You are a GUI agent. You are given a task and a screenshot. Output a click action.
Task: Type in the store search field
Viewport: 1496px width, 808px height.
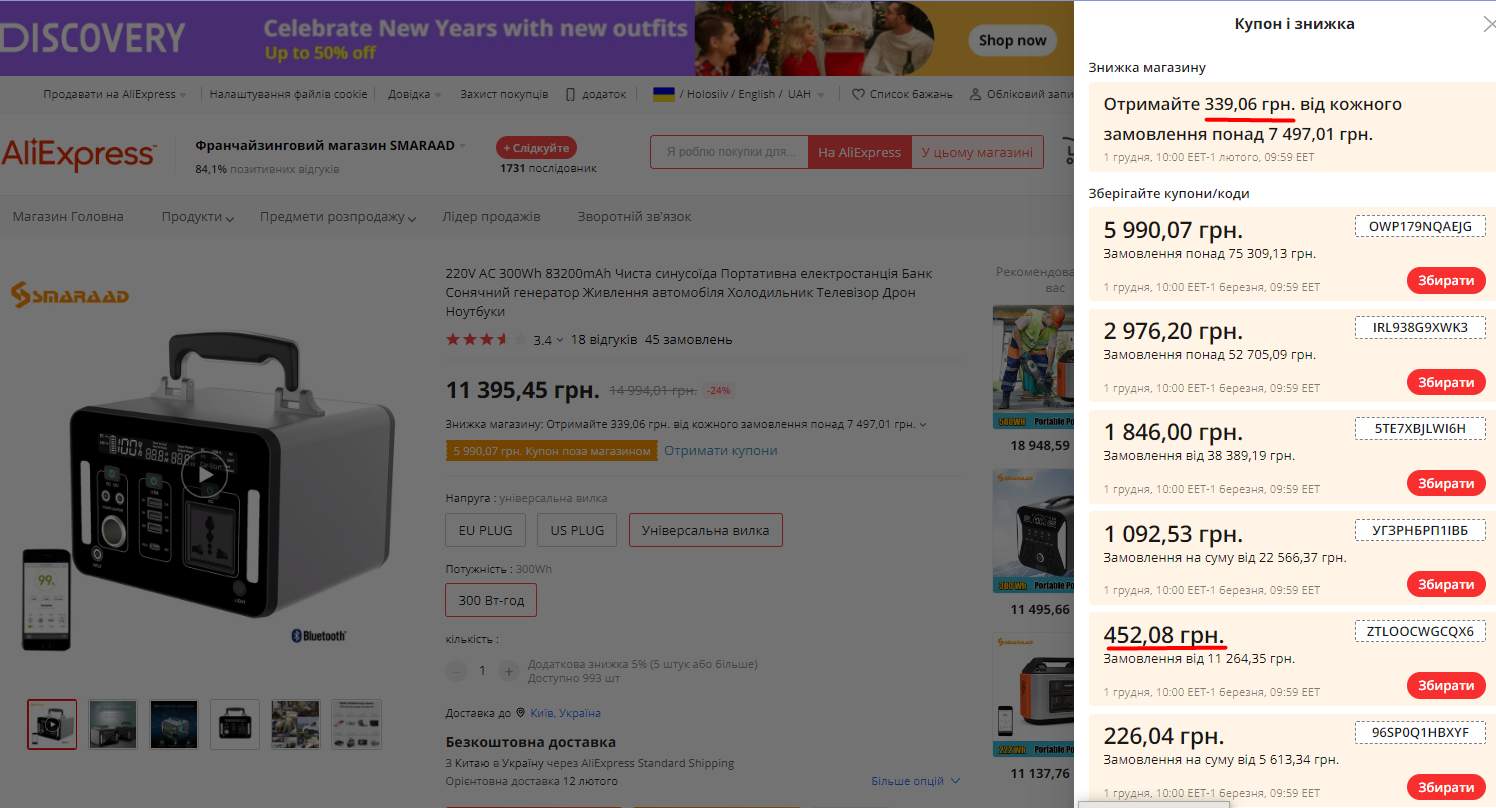click(729, 153)
